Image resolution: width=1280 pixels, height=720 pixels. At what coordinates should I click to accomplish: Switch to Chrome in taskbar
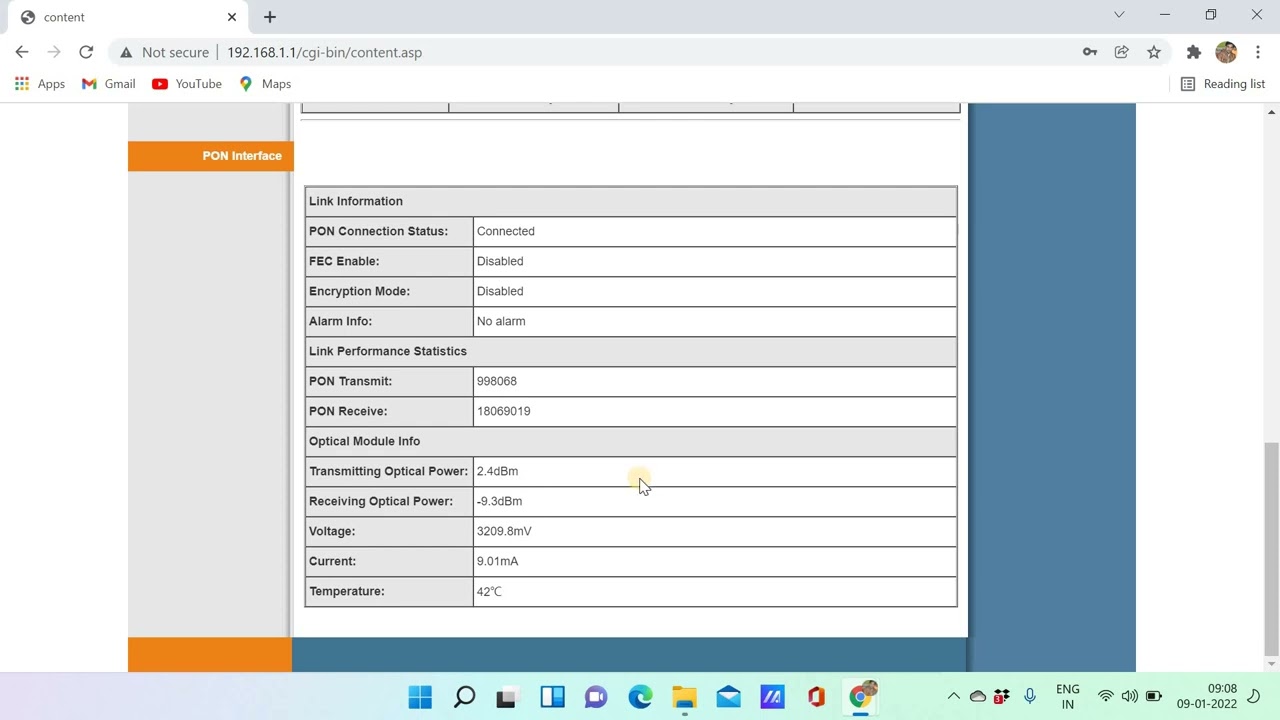pyautogui.click(x=861, y=697)
